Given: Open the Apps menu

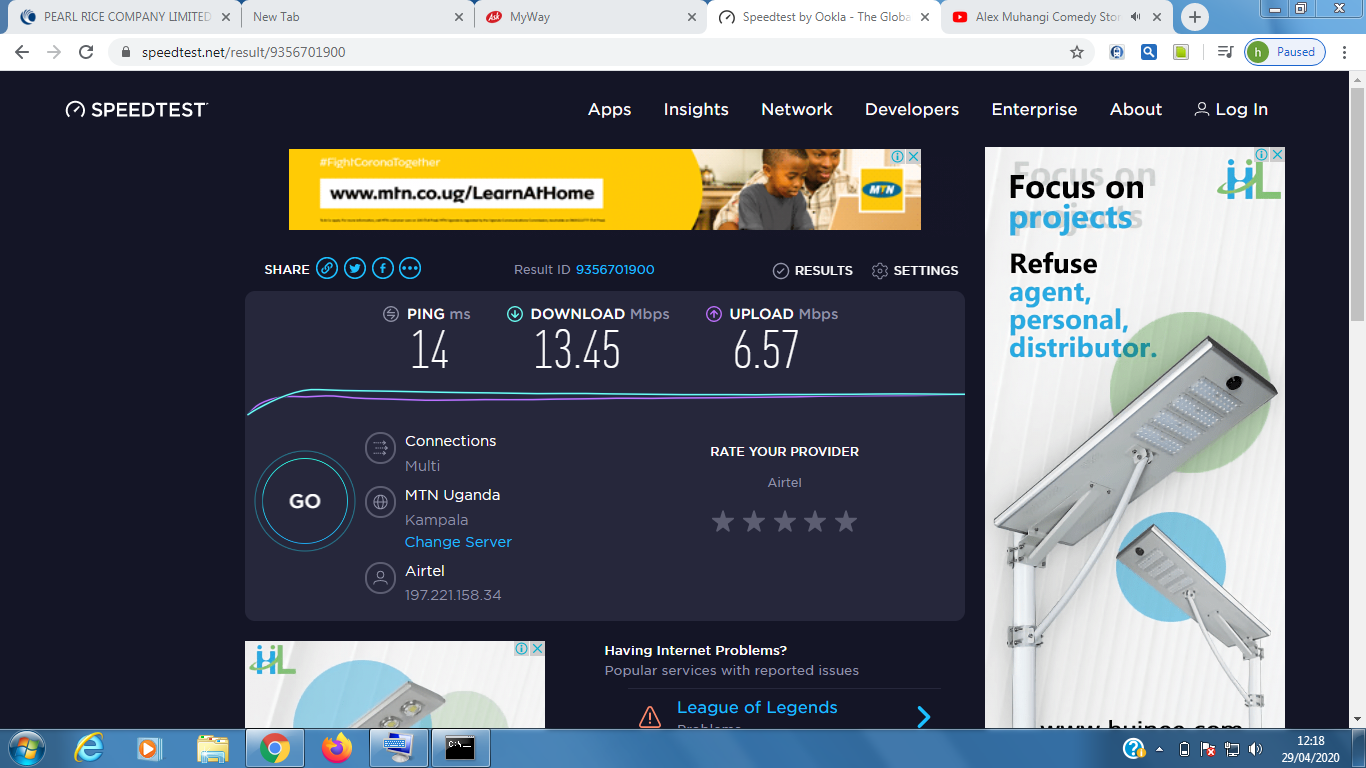Looking at the screenshot, I should 609,110.
